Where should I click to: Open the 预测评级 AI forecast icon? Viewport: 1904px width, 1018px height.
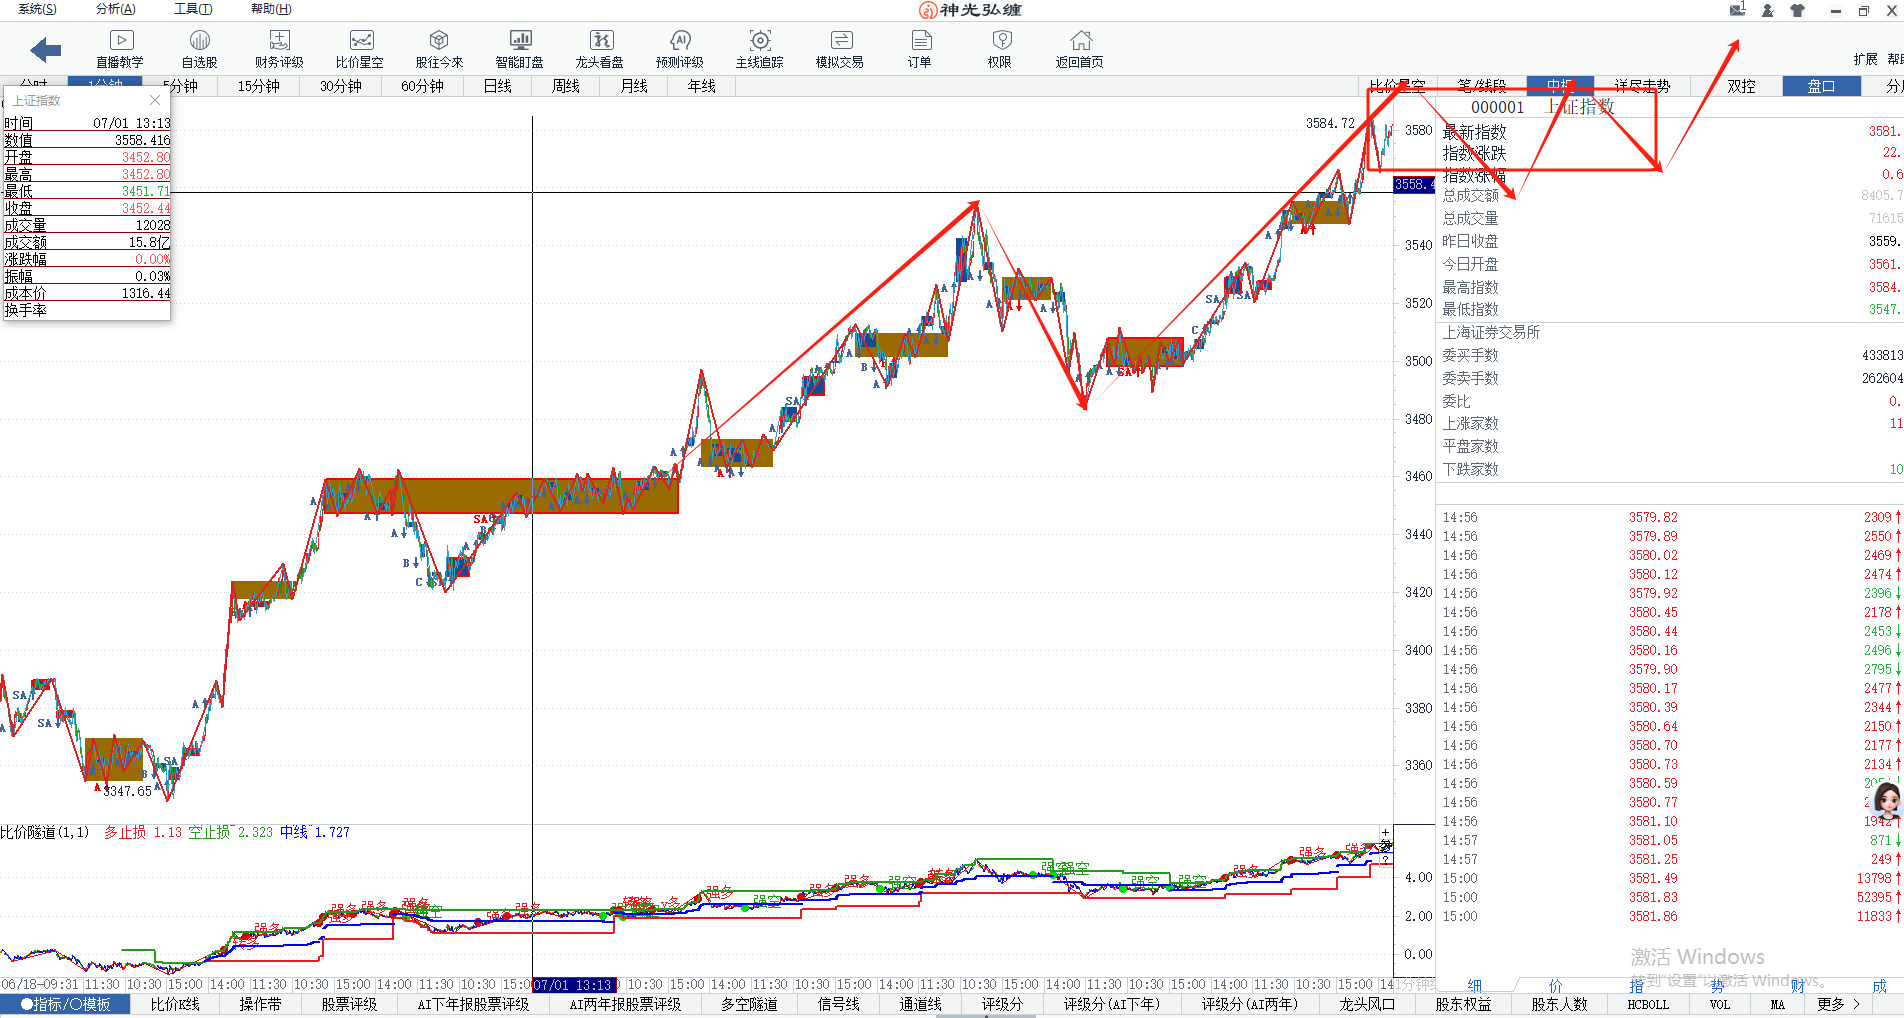[680, 48]
